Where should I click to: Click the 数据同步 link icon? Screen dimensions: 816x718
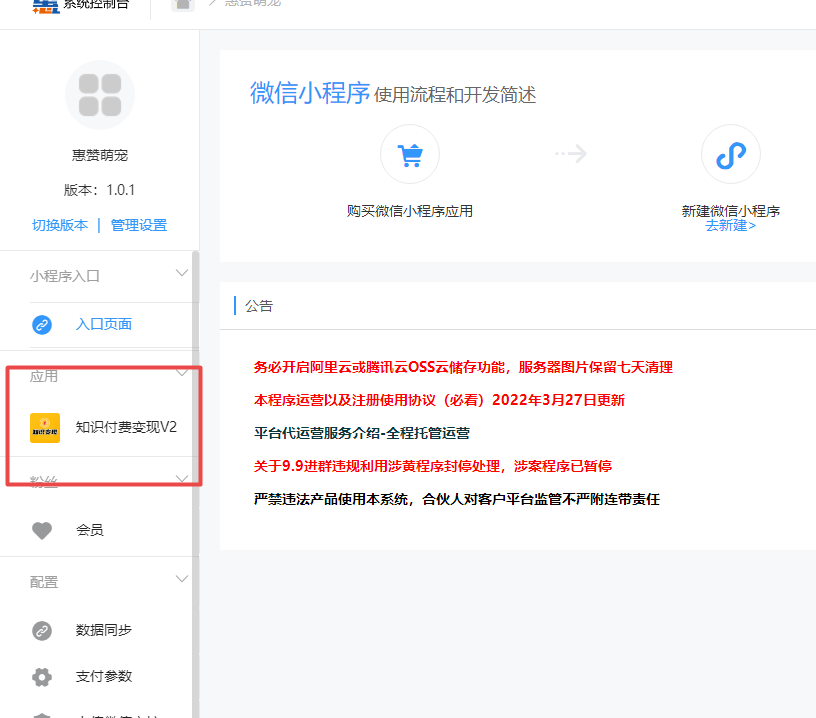[42, 631]
